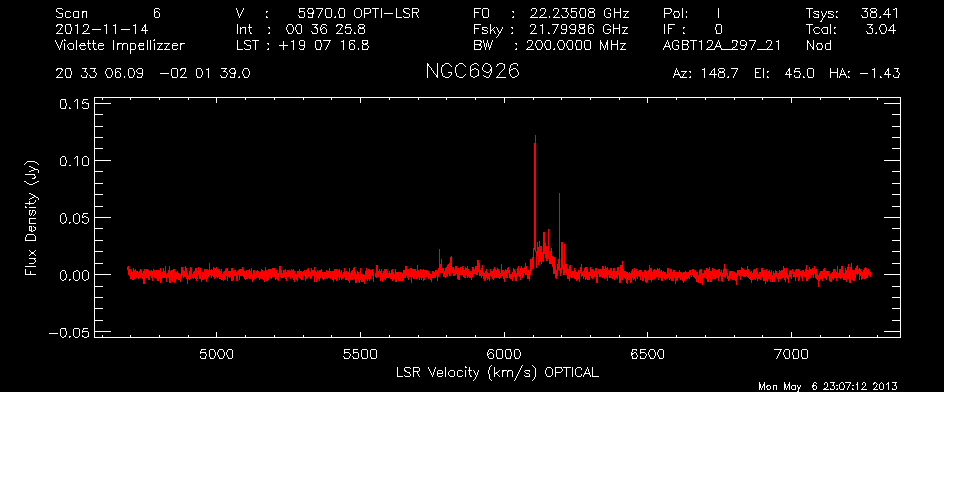Click the 5500 x-axis tick label

[360, 354]
